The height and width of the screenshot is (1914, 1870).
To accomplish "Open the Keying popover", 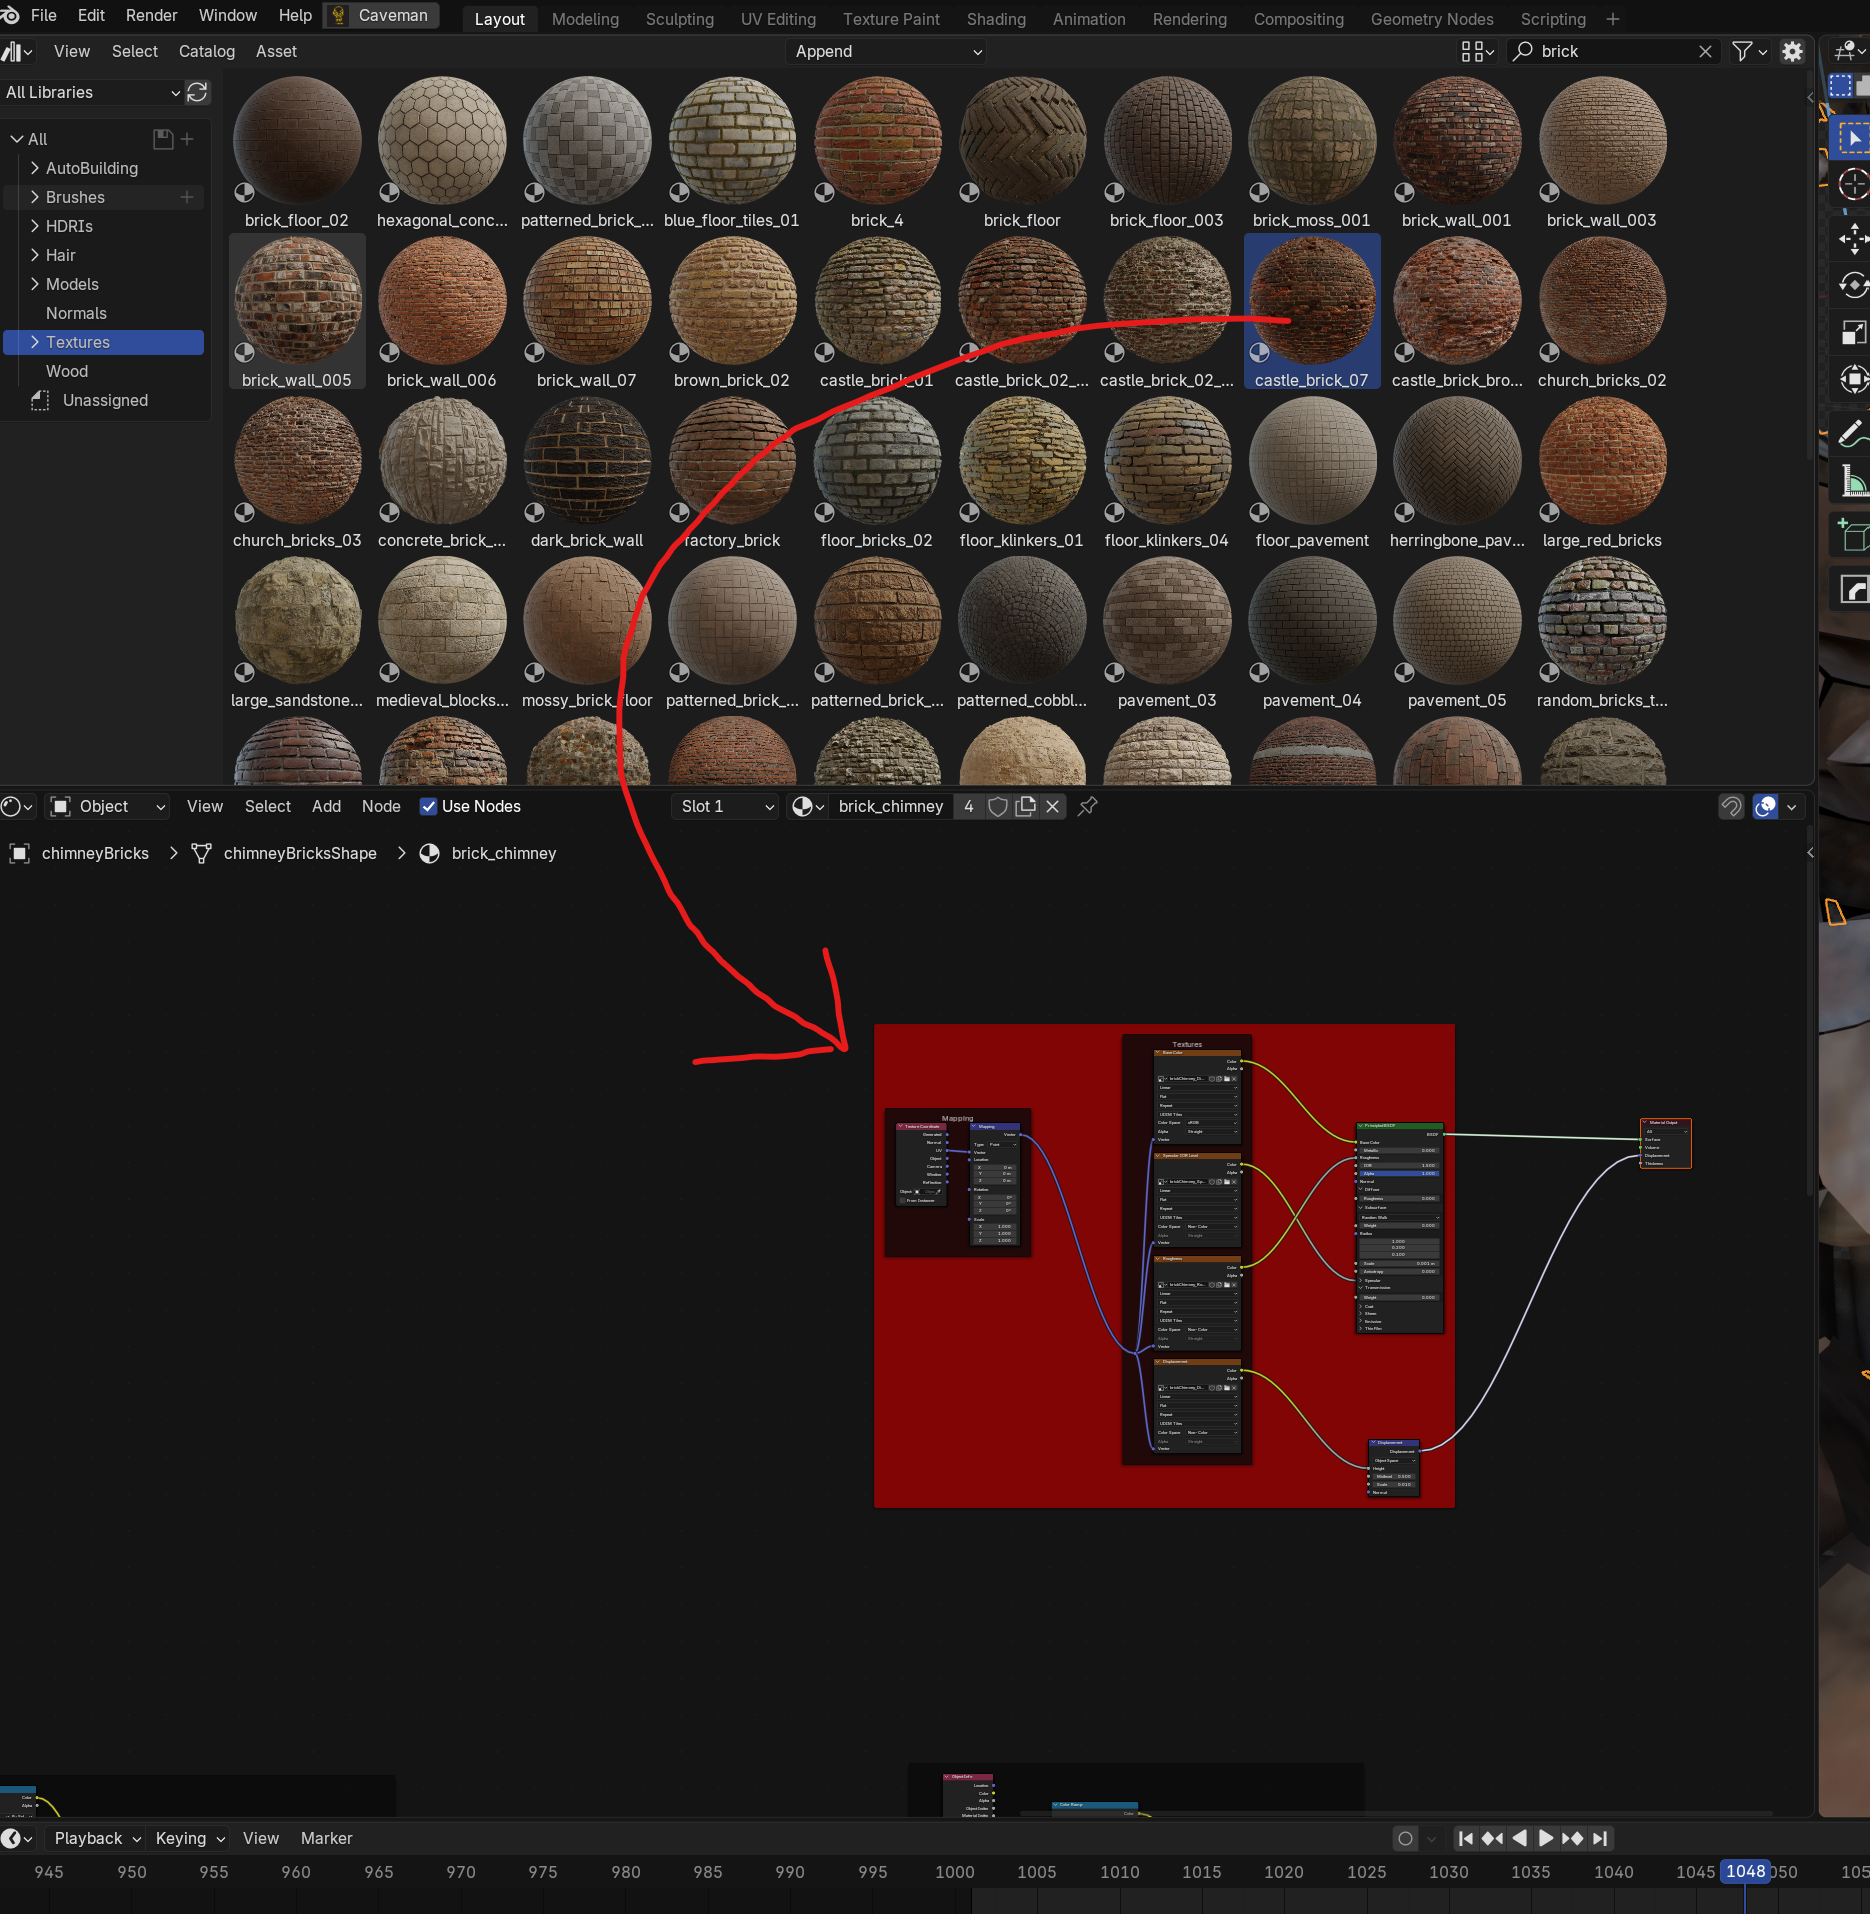I will [x=190, y=1838].
